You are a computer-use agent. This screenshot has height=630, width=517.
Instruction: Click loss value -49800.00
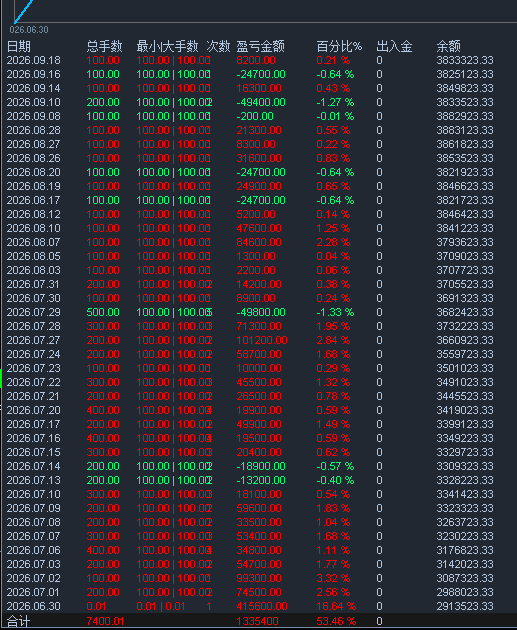[x=261, y=312]
